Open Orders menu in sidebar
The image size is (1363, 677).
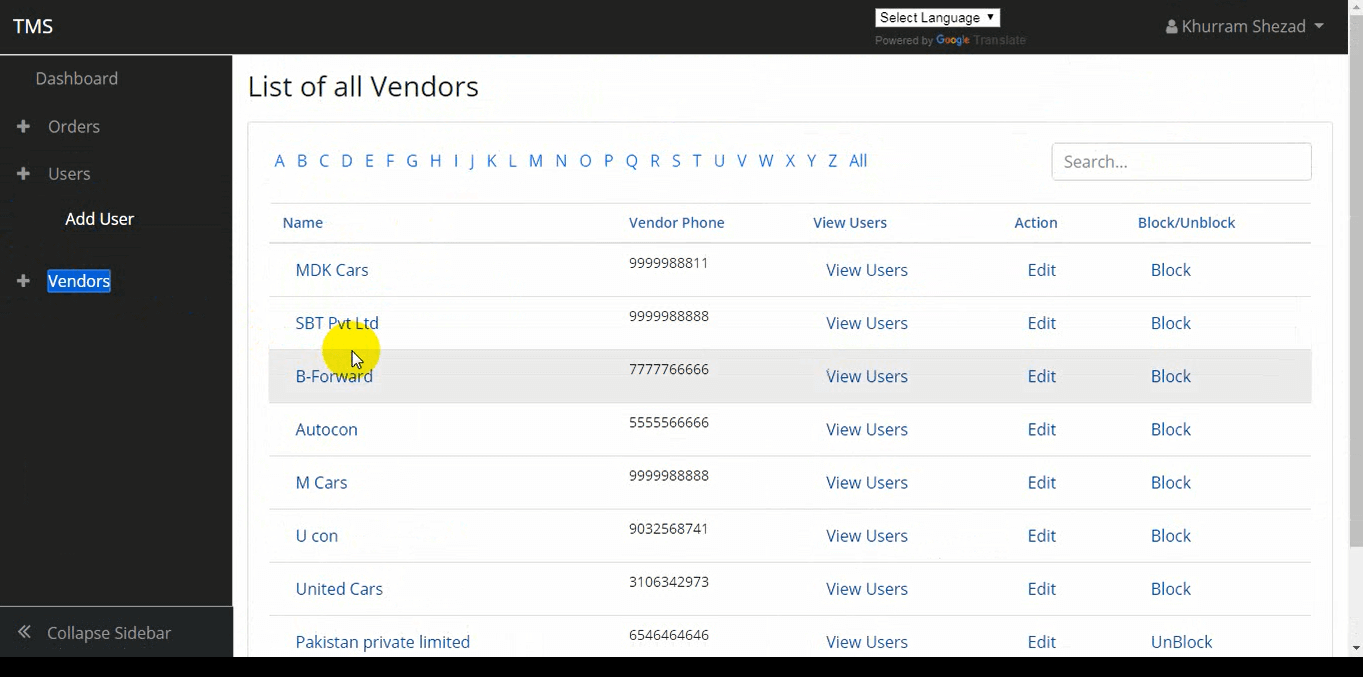click(x=74, y=126)
